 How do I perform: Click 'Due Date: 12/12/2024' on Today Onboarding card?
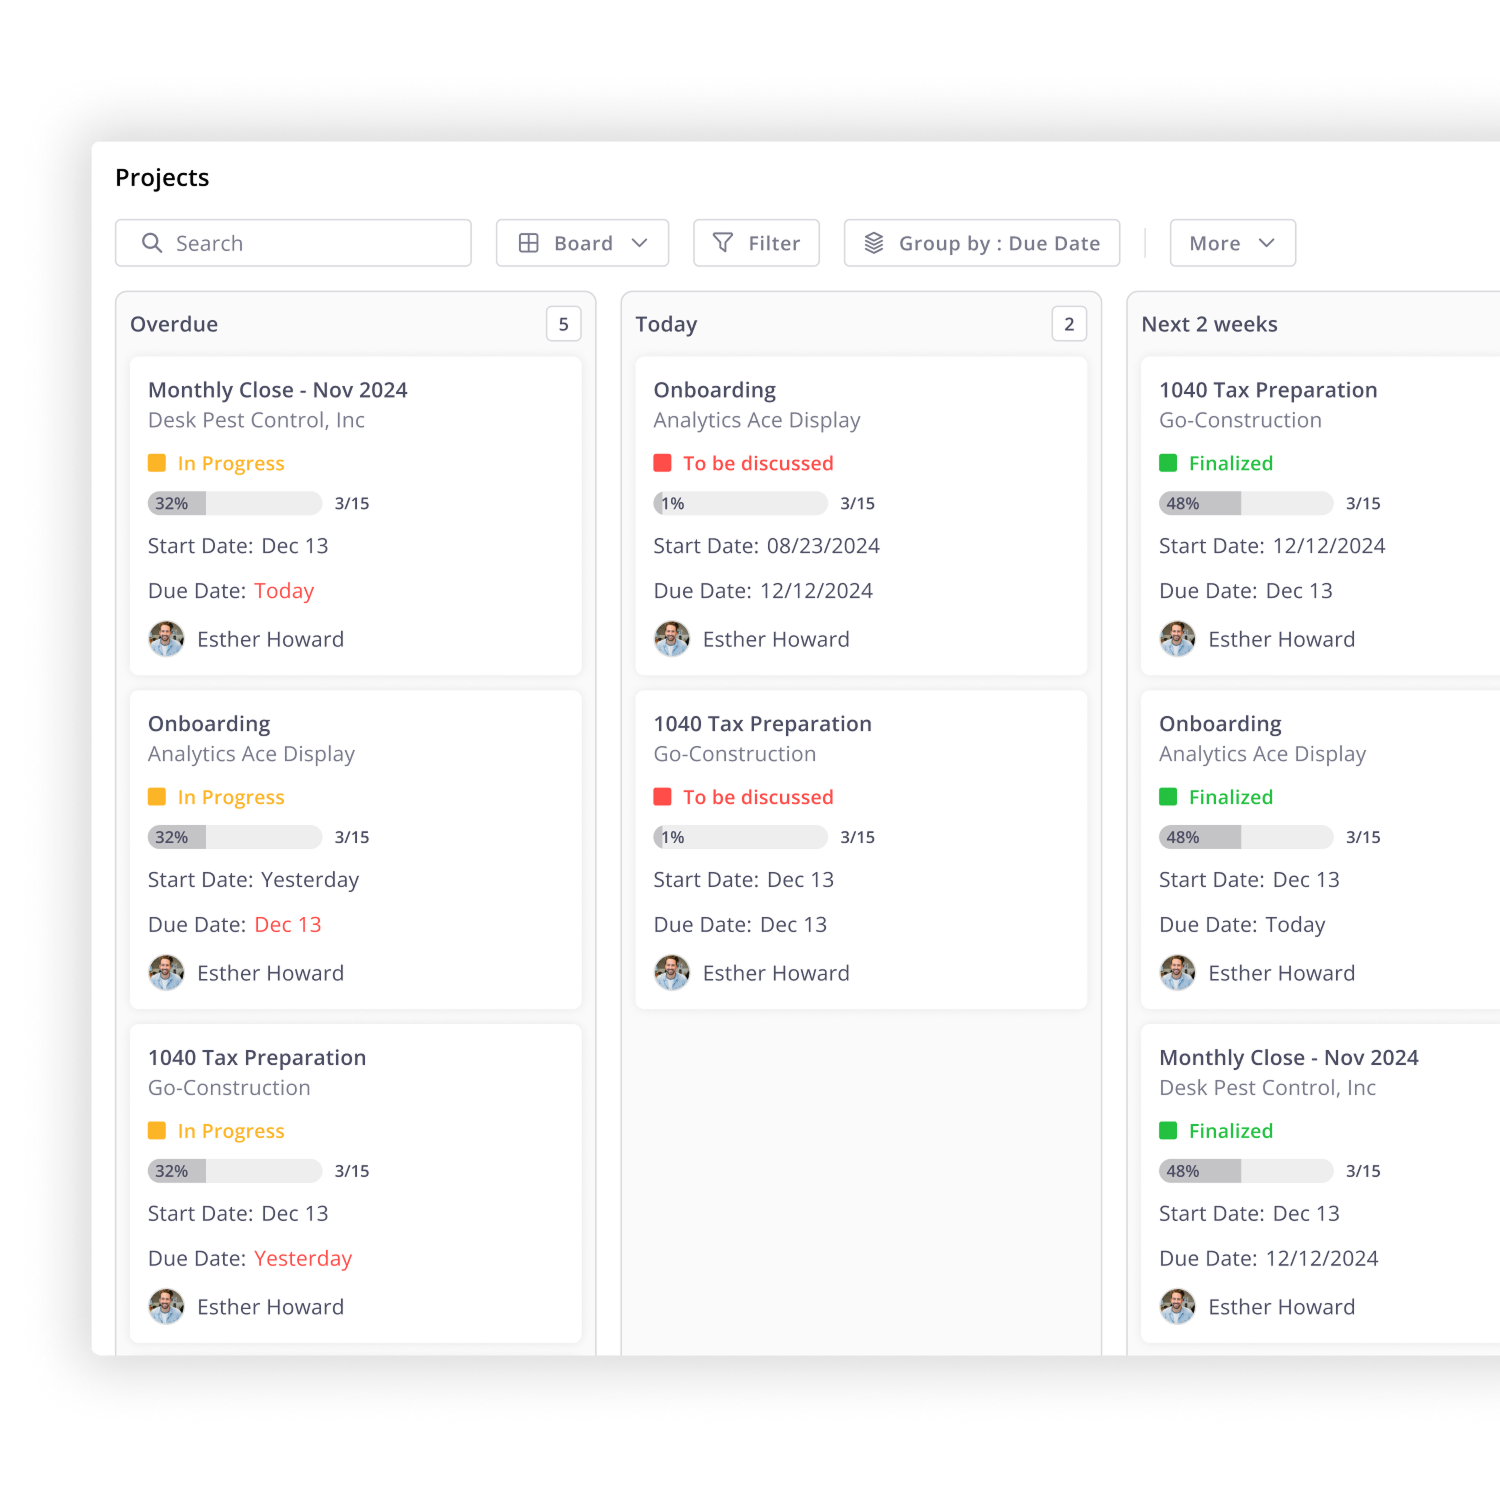point(763,591)
